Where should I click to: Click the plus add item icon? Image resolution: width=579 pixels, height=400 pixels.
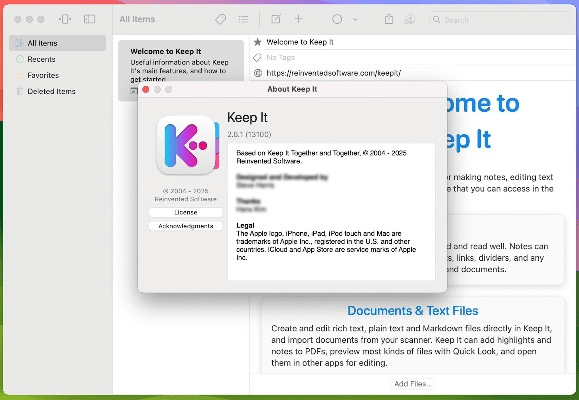pos(298,19)
